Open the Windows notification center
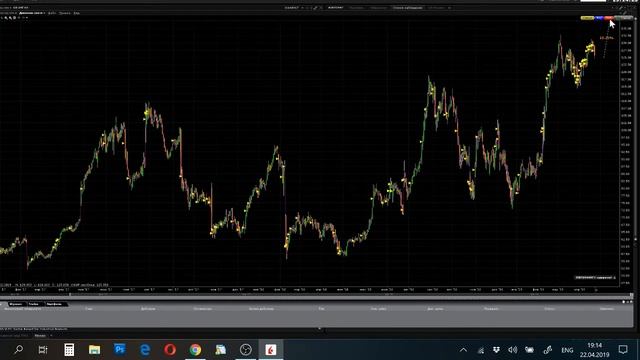This screenshot has height=360, width=640. pyautogui.click(x=623, y=350)
